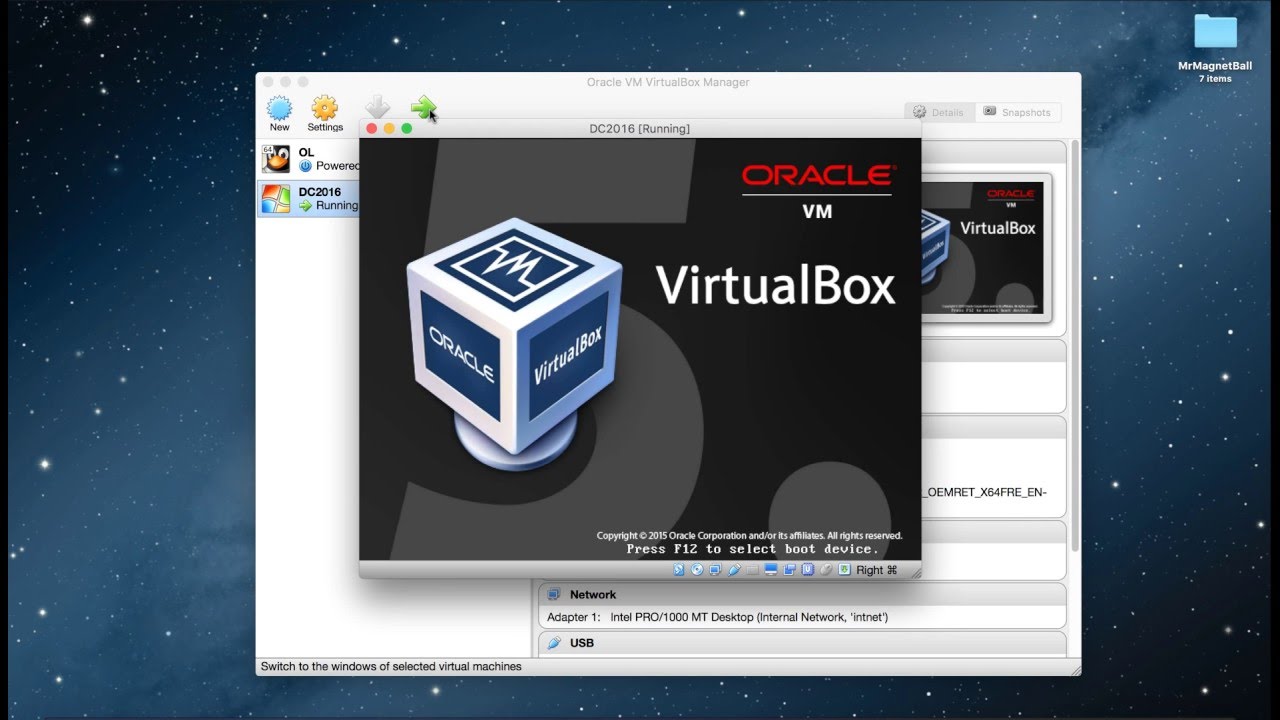Click the Network section's adapter icon
Screen dimensions: 1280x720
[x=554, y=594]
